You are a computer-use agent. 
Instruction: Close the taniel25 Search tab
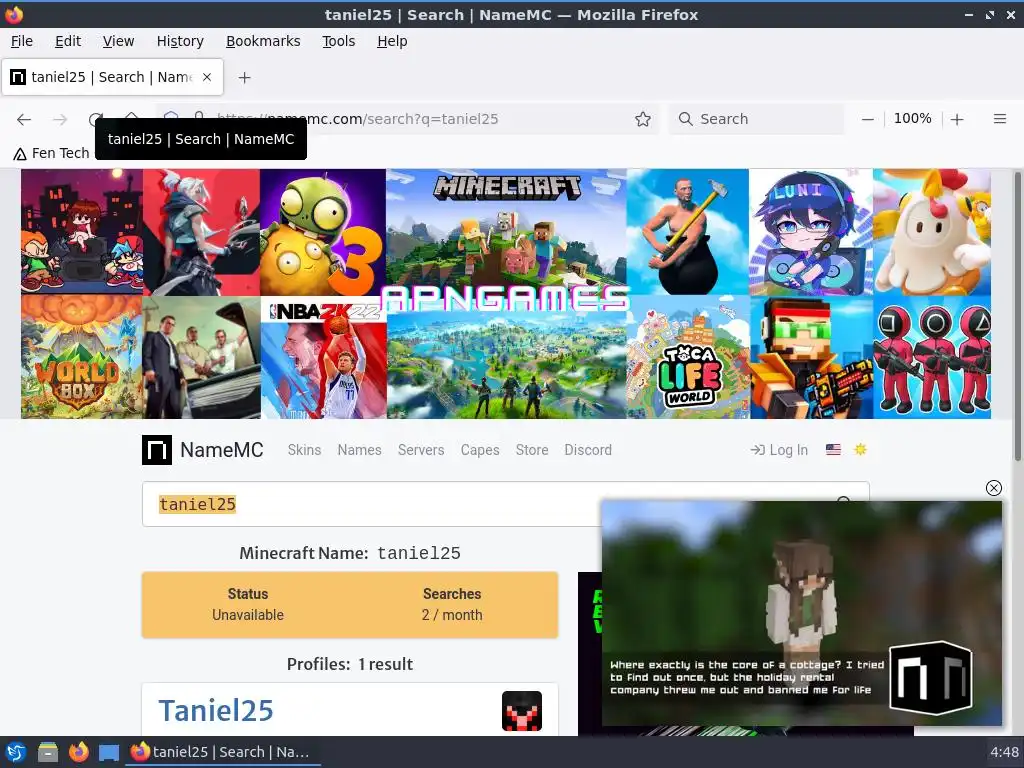tap(207, 77)
